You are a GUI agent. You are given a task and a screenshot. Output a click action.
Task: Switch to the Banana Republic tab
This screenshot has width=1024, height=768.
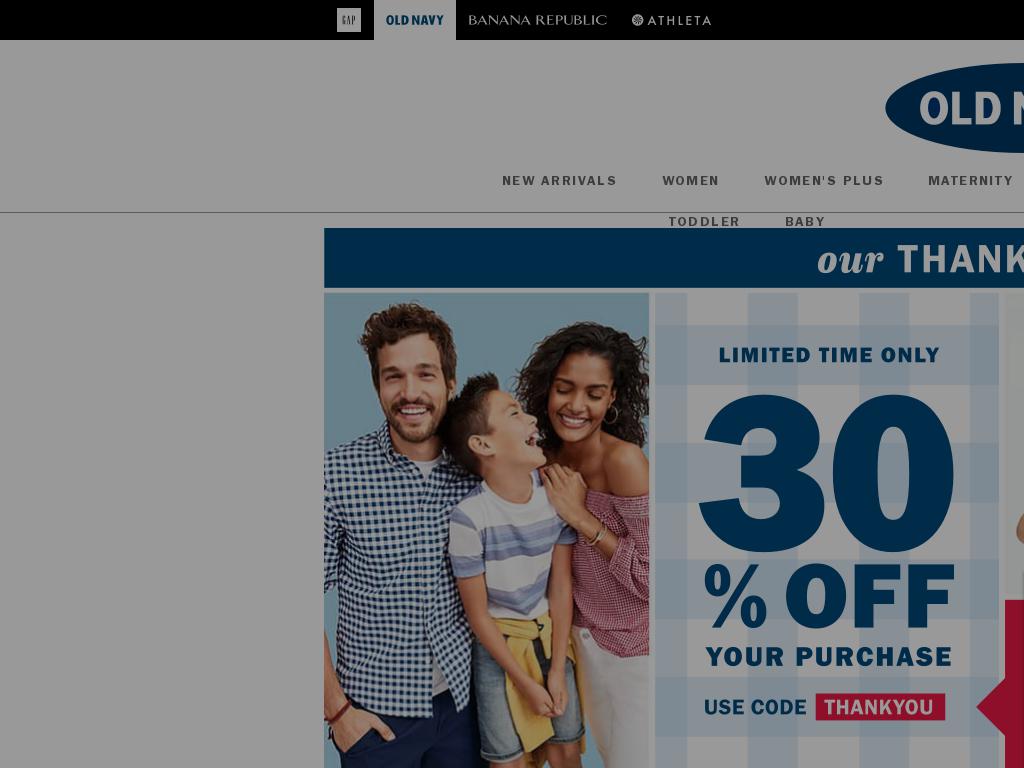pos(537,20)
